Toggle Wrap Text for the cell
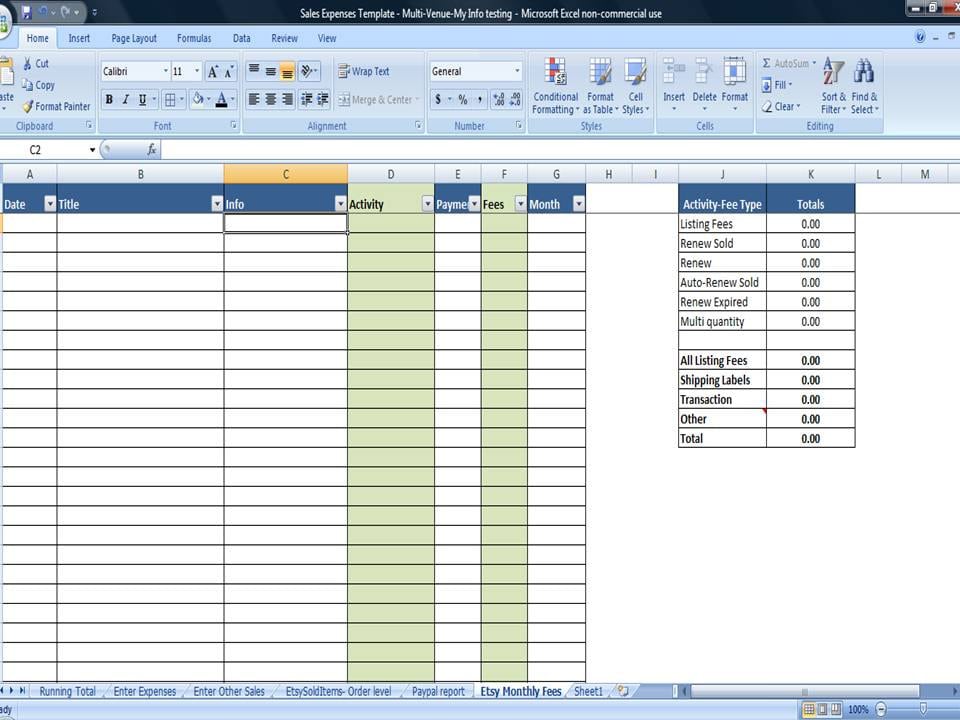This screenshot has width=960, height=720. click(x=363, y=71)
